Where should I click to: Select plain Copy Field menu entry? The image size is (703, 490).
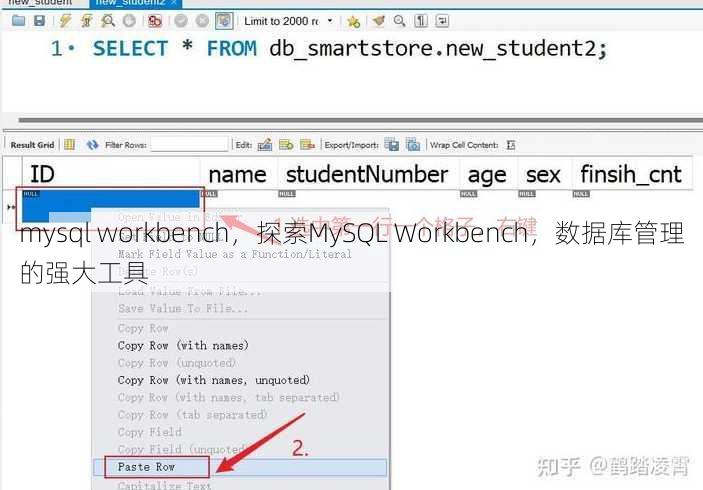[150, 432]
